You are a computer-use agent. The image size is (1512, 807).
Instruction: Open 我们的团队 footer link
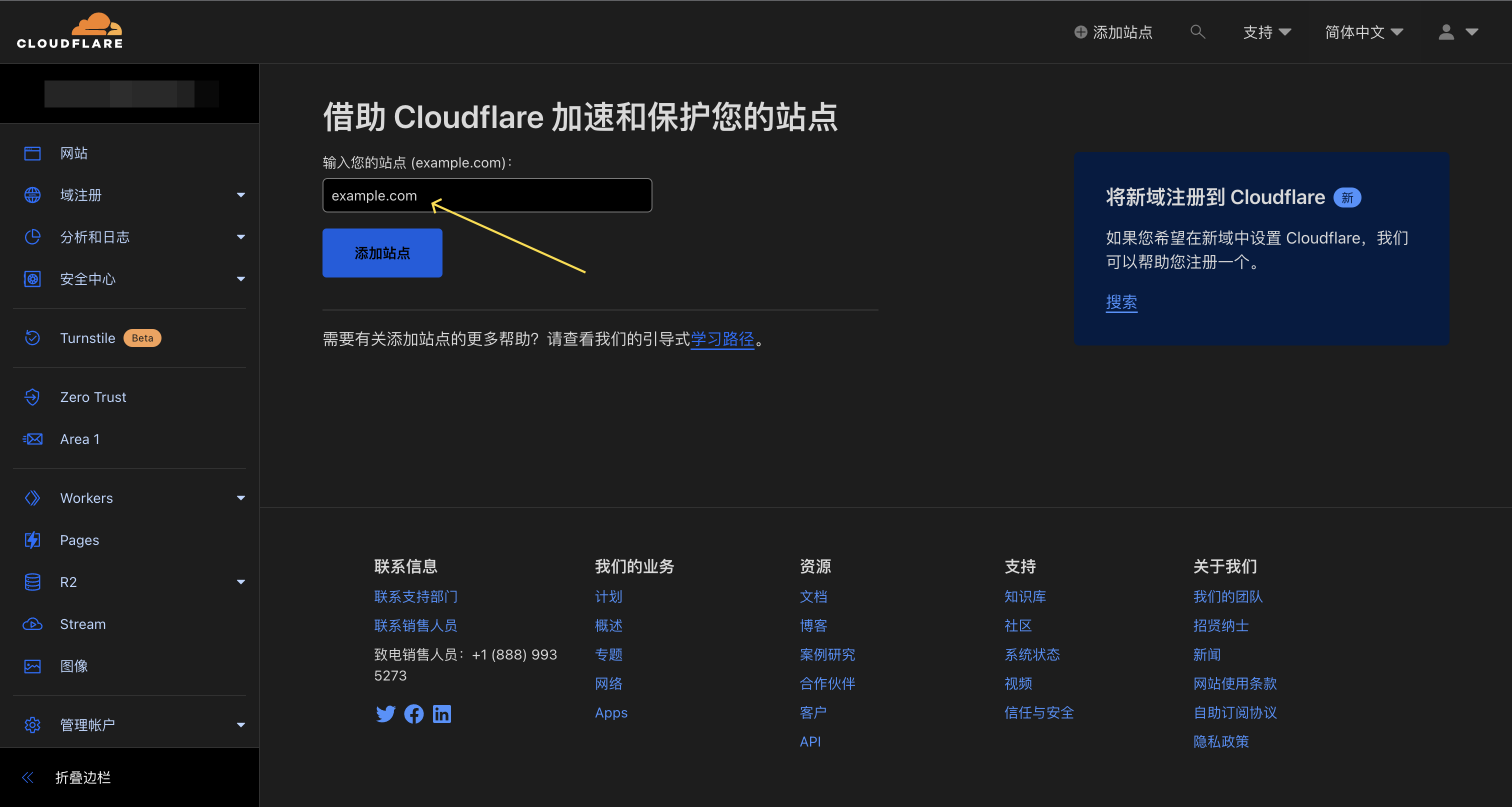[x=1228, y=596]
